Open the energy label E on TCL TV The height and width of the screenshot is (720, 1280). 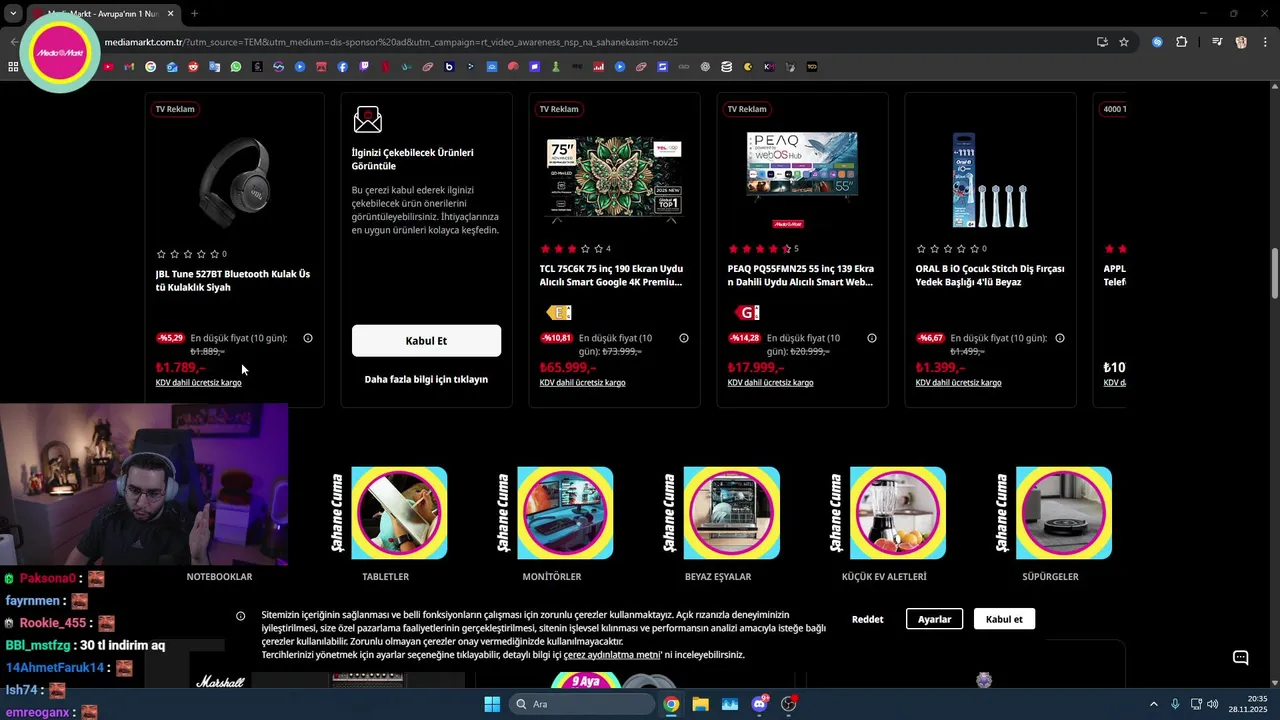click(557, 312)
